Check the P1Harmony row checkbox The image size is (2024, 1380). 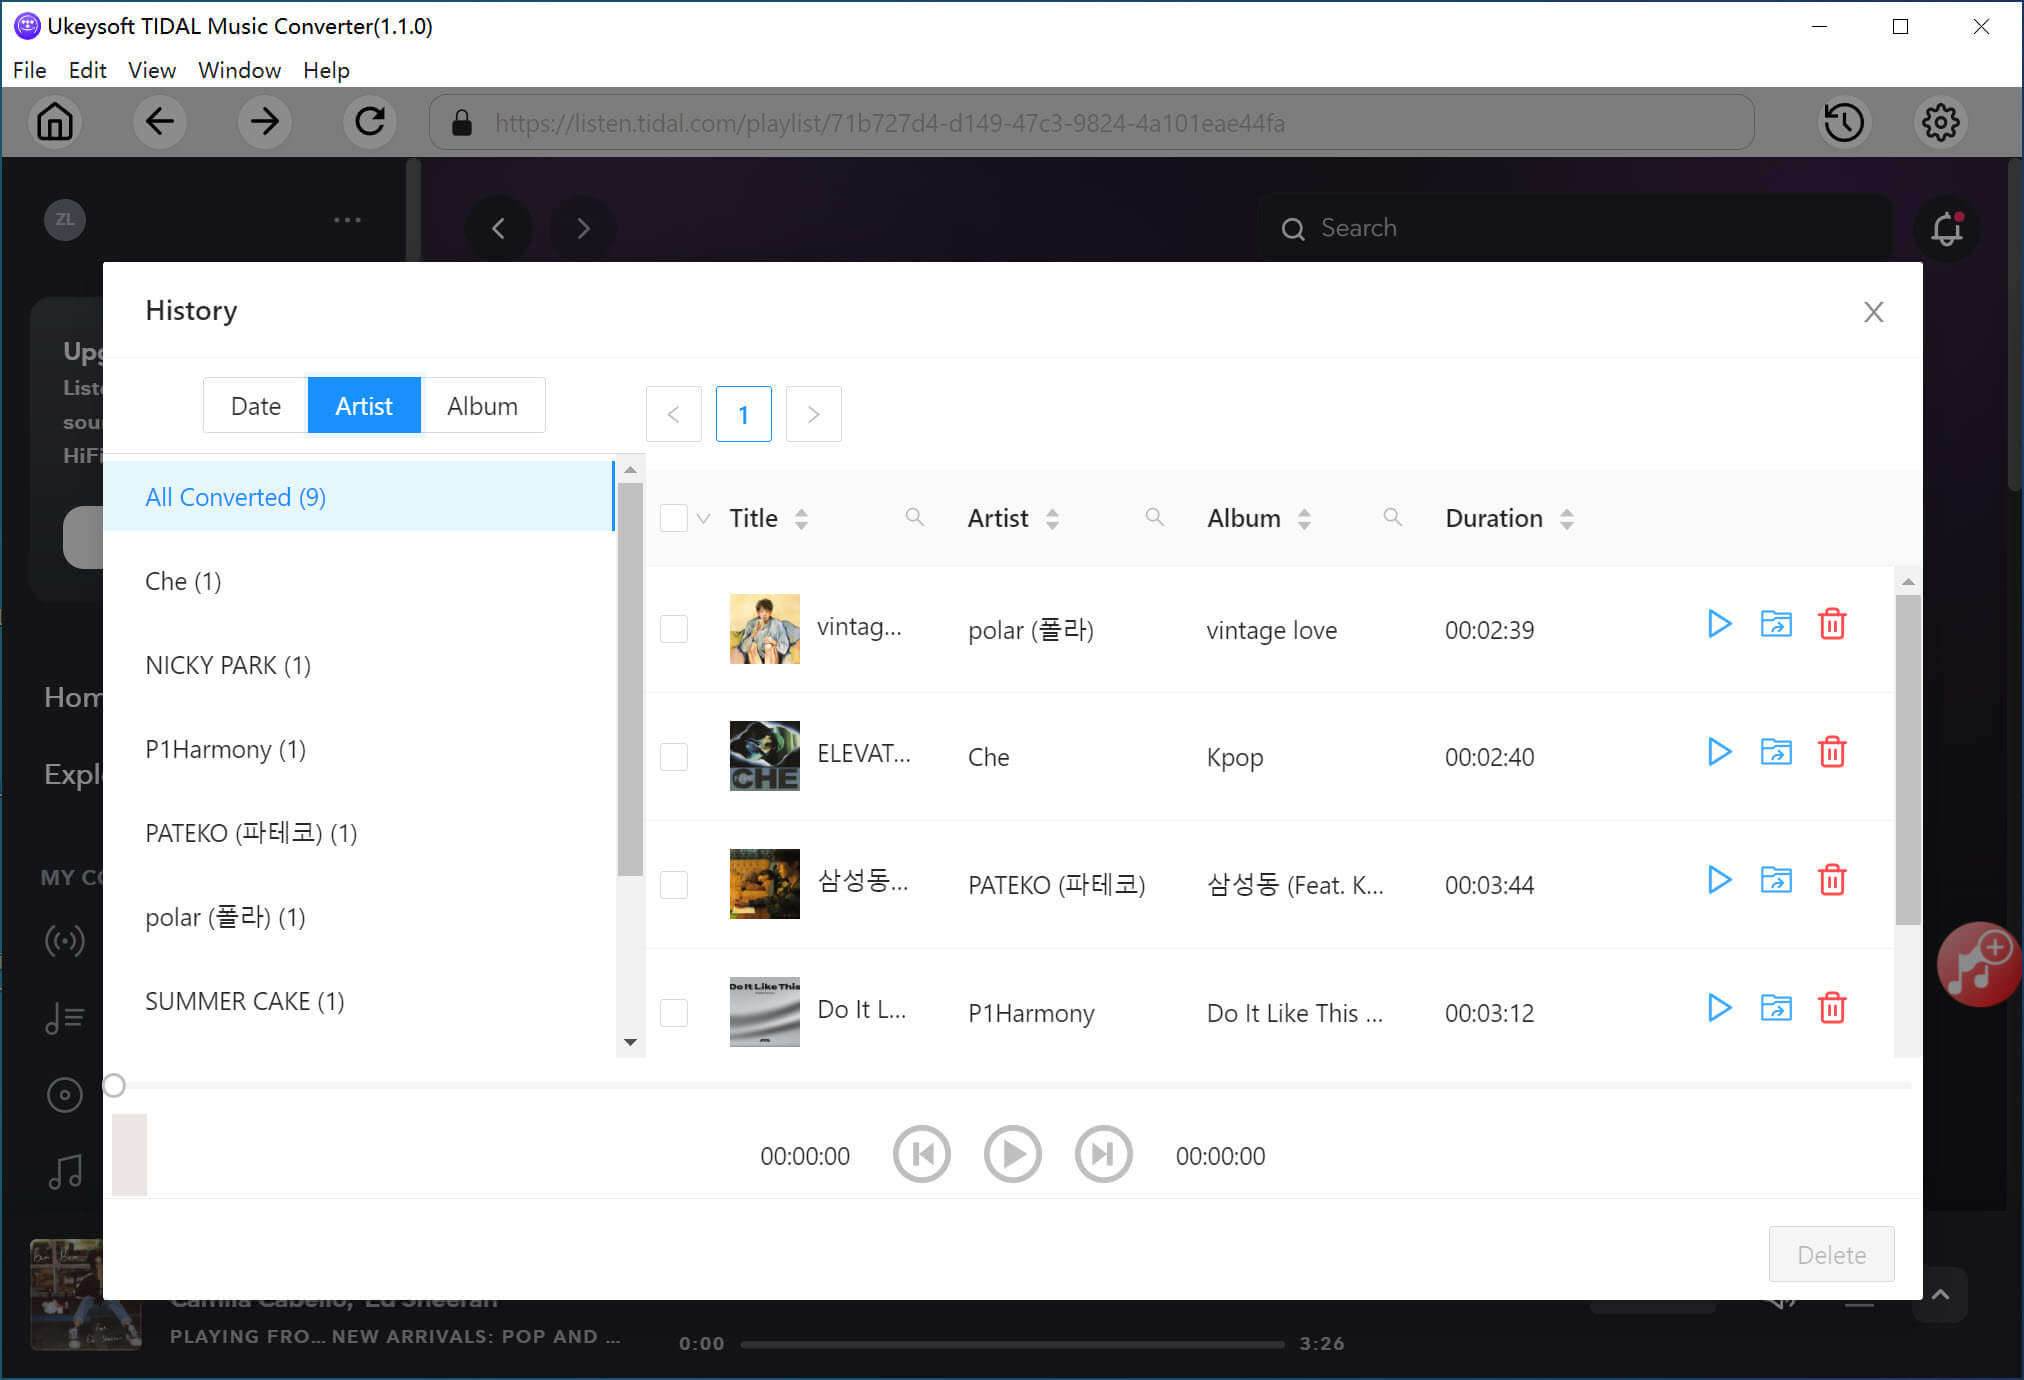pos(674,1013)
